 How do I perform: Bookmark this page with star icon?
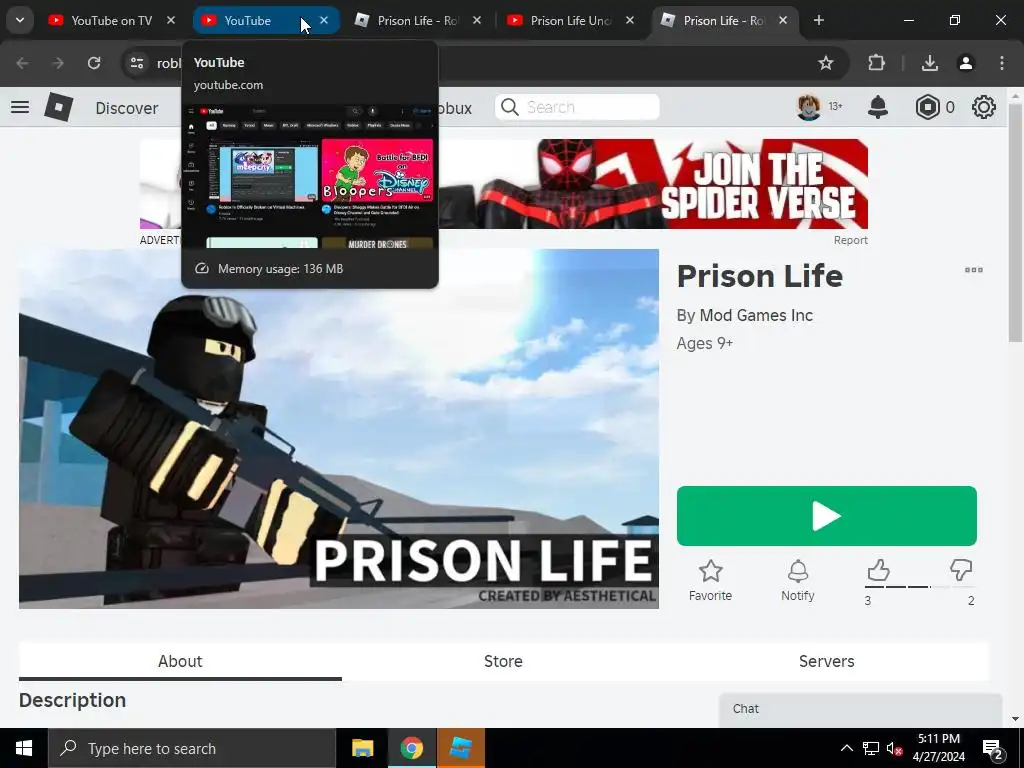pyautogui.click(x=825, y=63)
